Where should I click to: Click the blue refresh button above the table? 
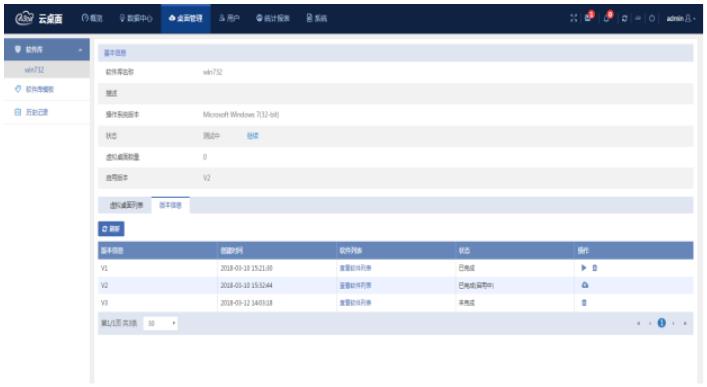111,229
